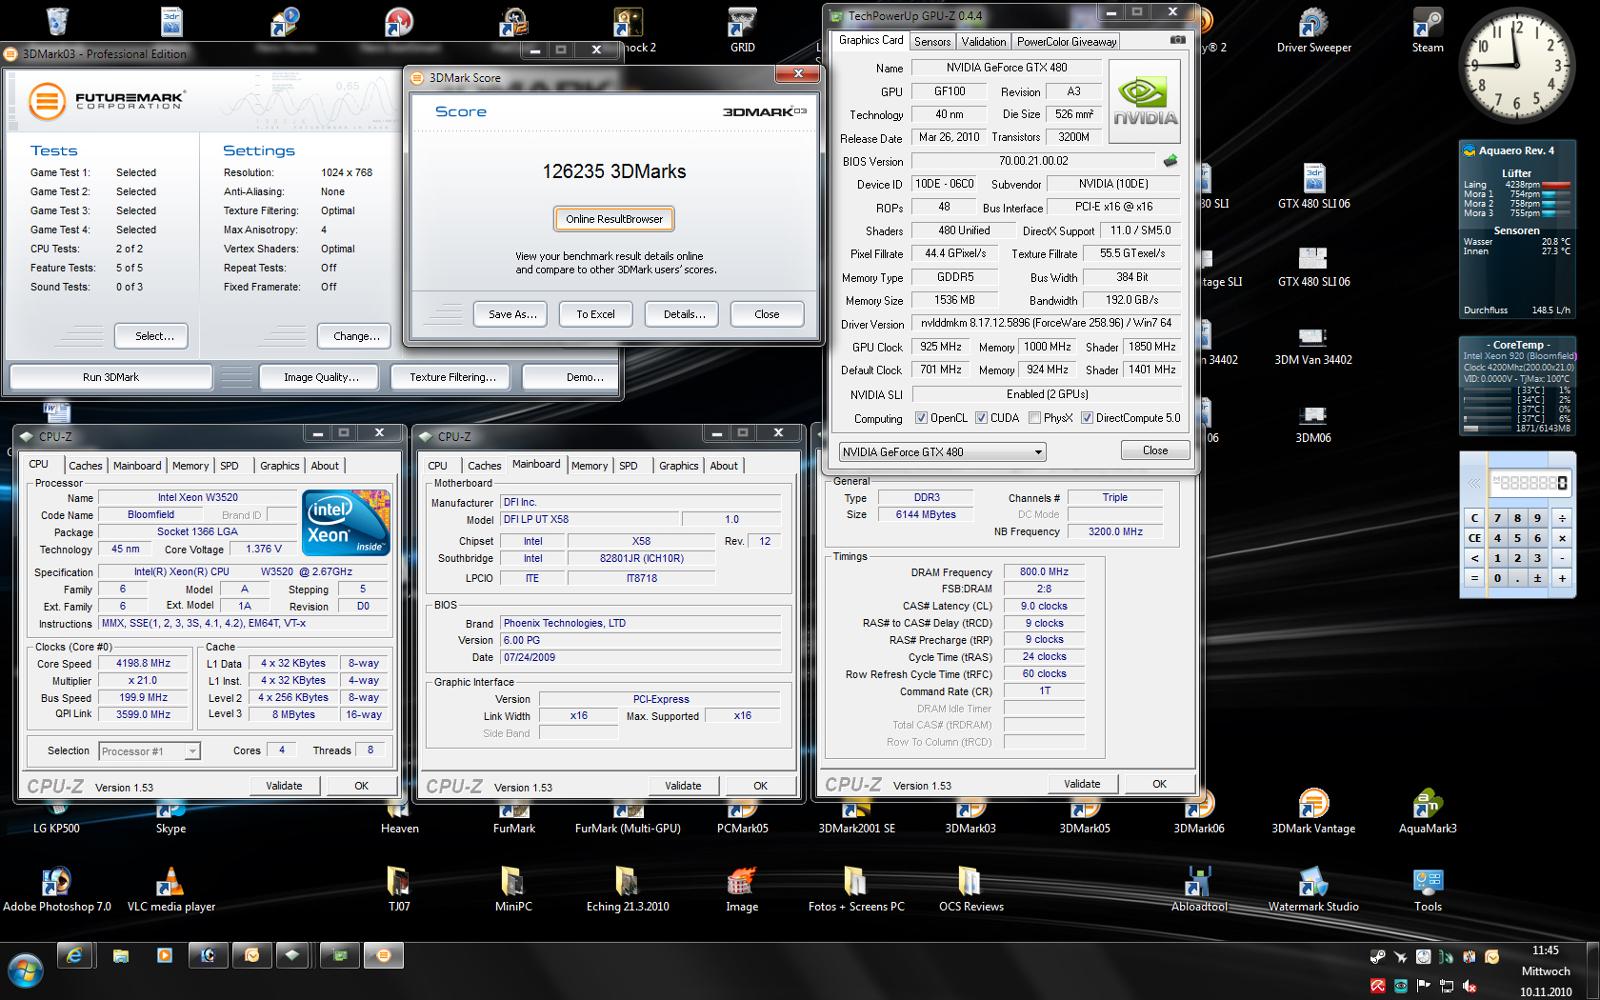Screen dimensions: 1600x1000
Task: Select SPD tab in the DFI mainboard CPU-Z window
Action: [x=628, y=465]
